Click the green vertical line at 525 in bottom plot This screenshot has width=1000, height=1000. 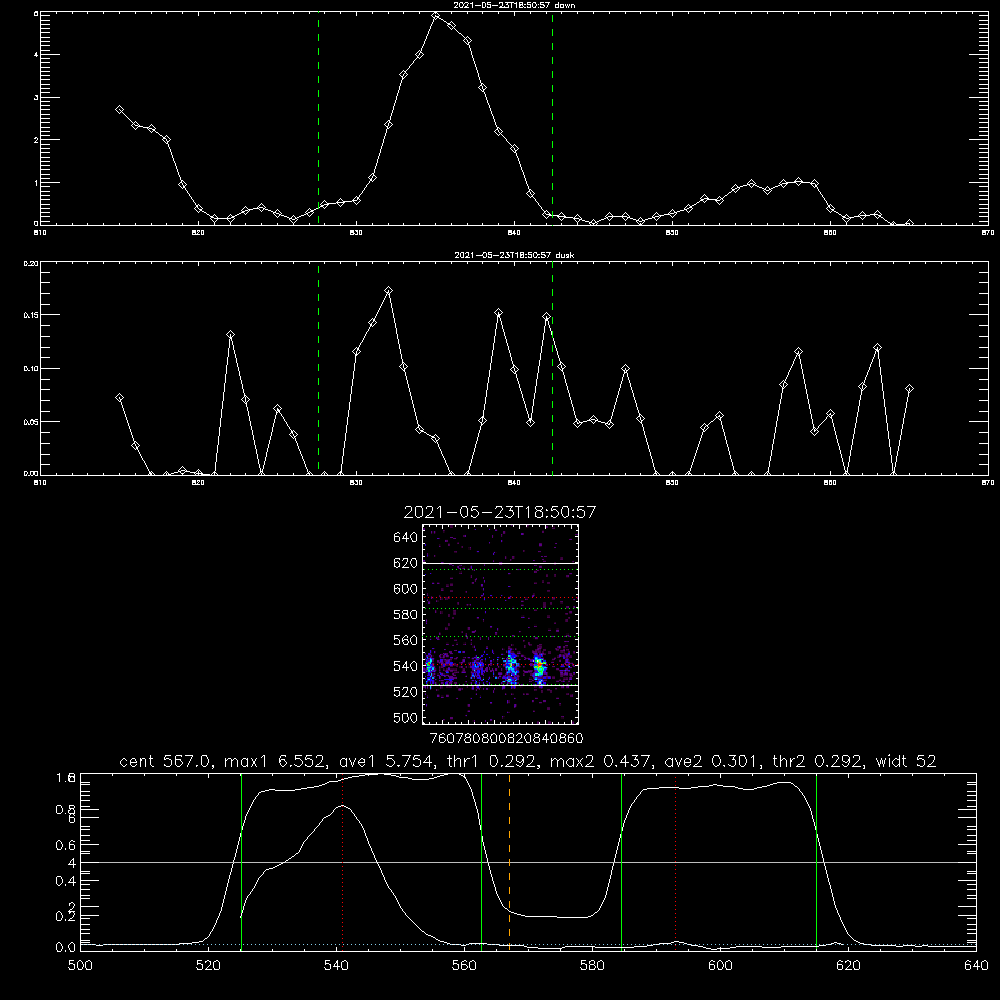click(241, 861)
